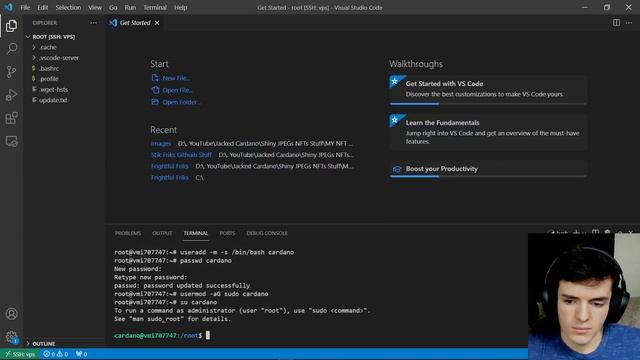The width and height of the screenshot is (640, 360).
Task: Click the Explorer more actions ellipsis
Action: coord(93,23)
